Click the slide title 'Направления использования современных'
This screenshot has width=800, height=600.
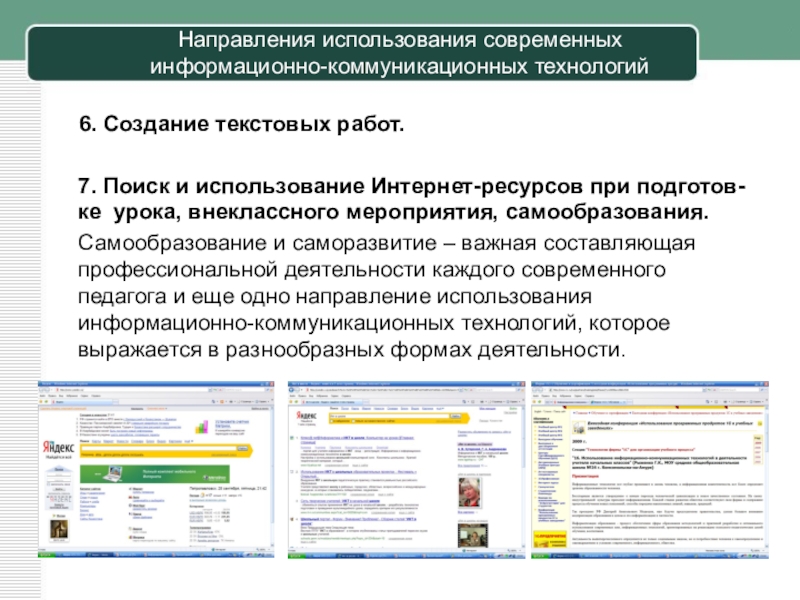coord(400,40)
